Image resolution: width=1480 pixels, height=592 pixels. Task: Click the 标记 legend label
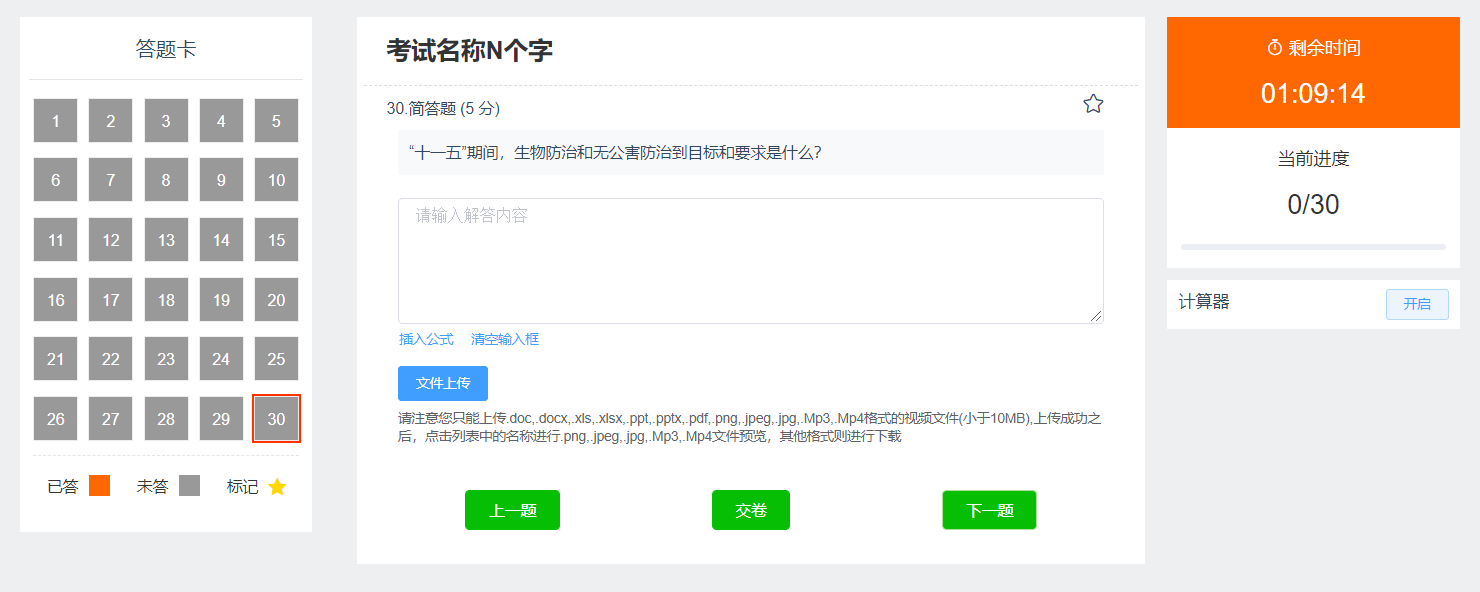243,487
